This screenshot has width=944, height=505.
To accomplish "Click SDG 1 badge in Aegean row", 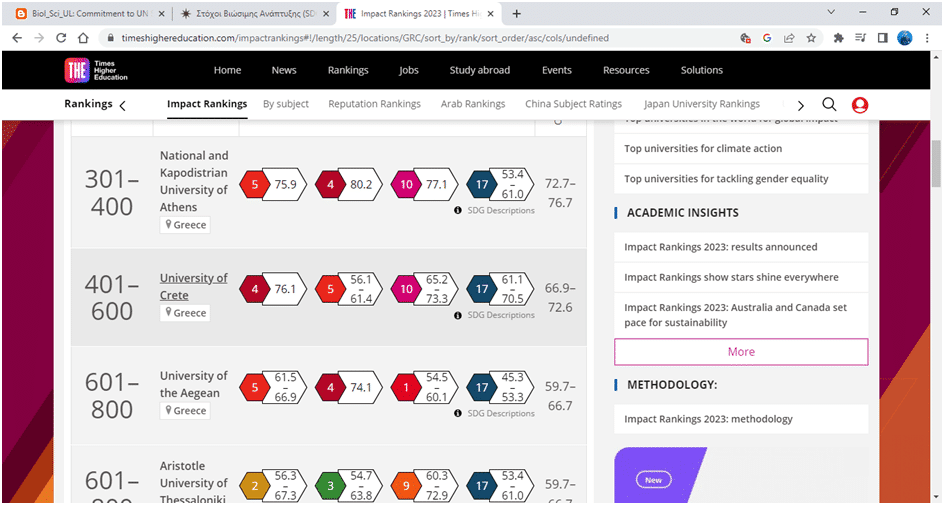I will pyautogui.click(x=406, y=387).
